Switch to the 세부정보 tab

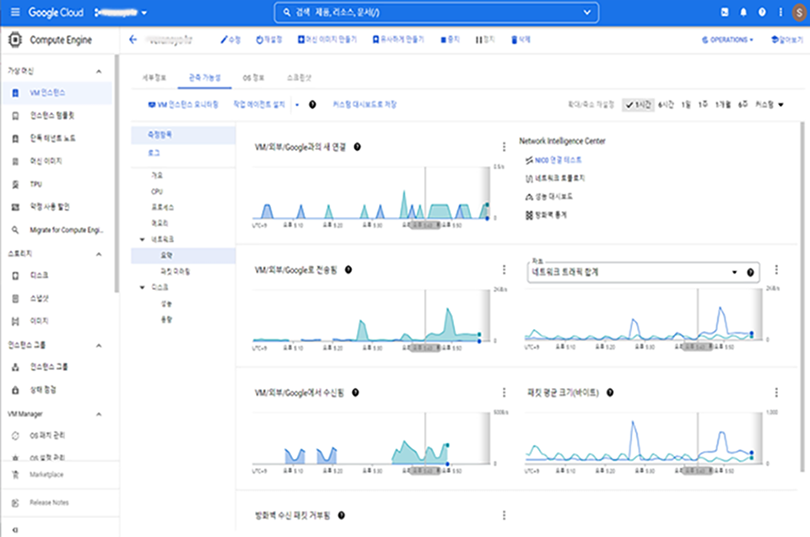click(x=154, y=78)
